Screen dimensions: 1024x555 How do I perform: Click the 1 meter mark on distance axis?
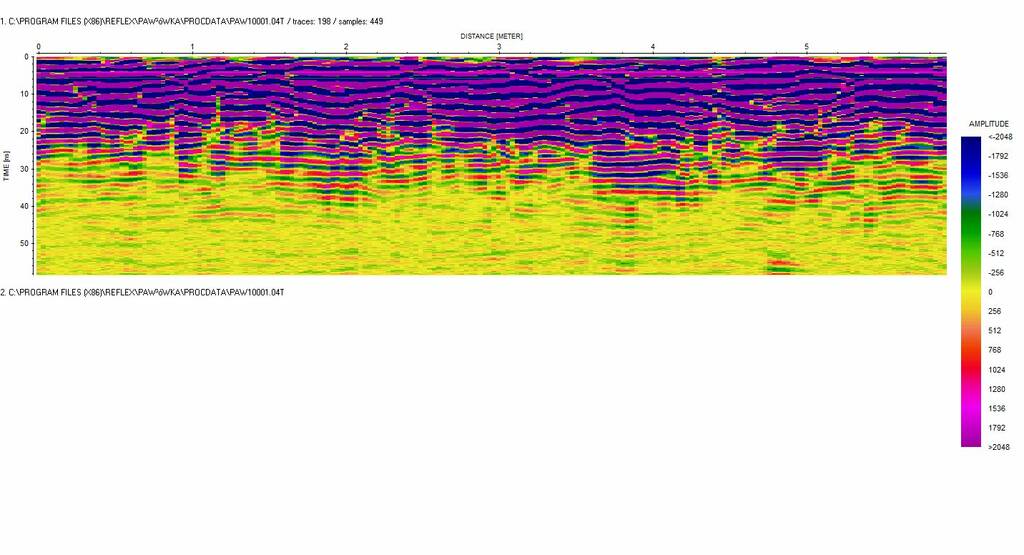tap(192, 47)
